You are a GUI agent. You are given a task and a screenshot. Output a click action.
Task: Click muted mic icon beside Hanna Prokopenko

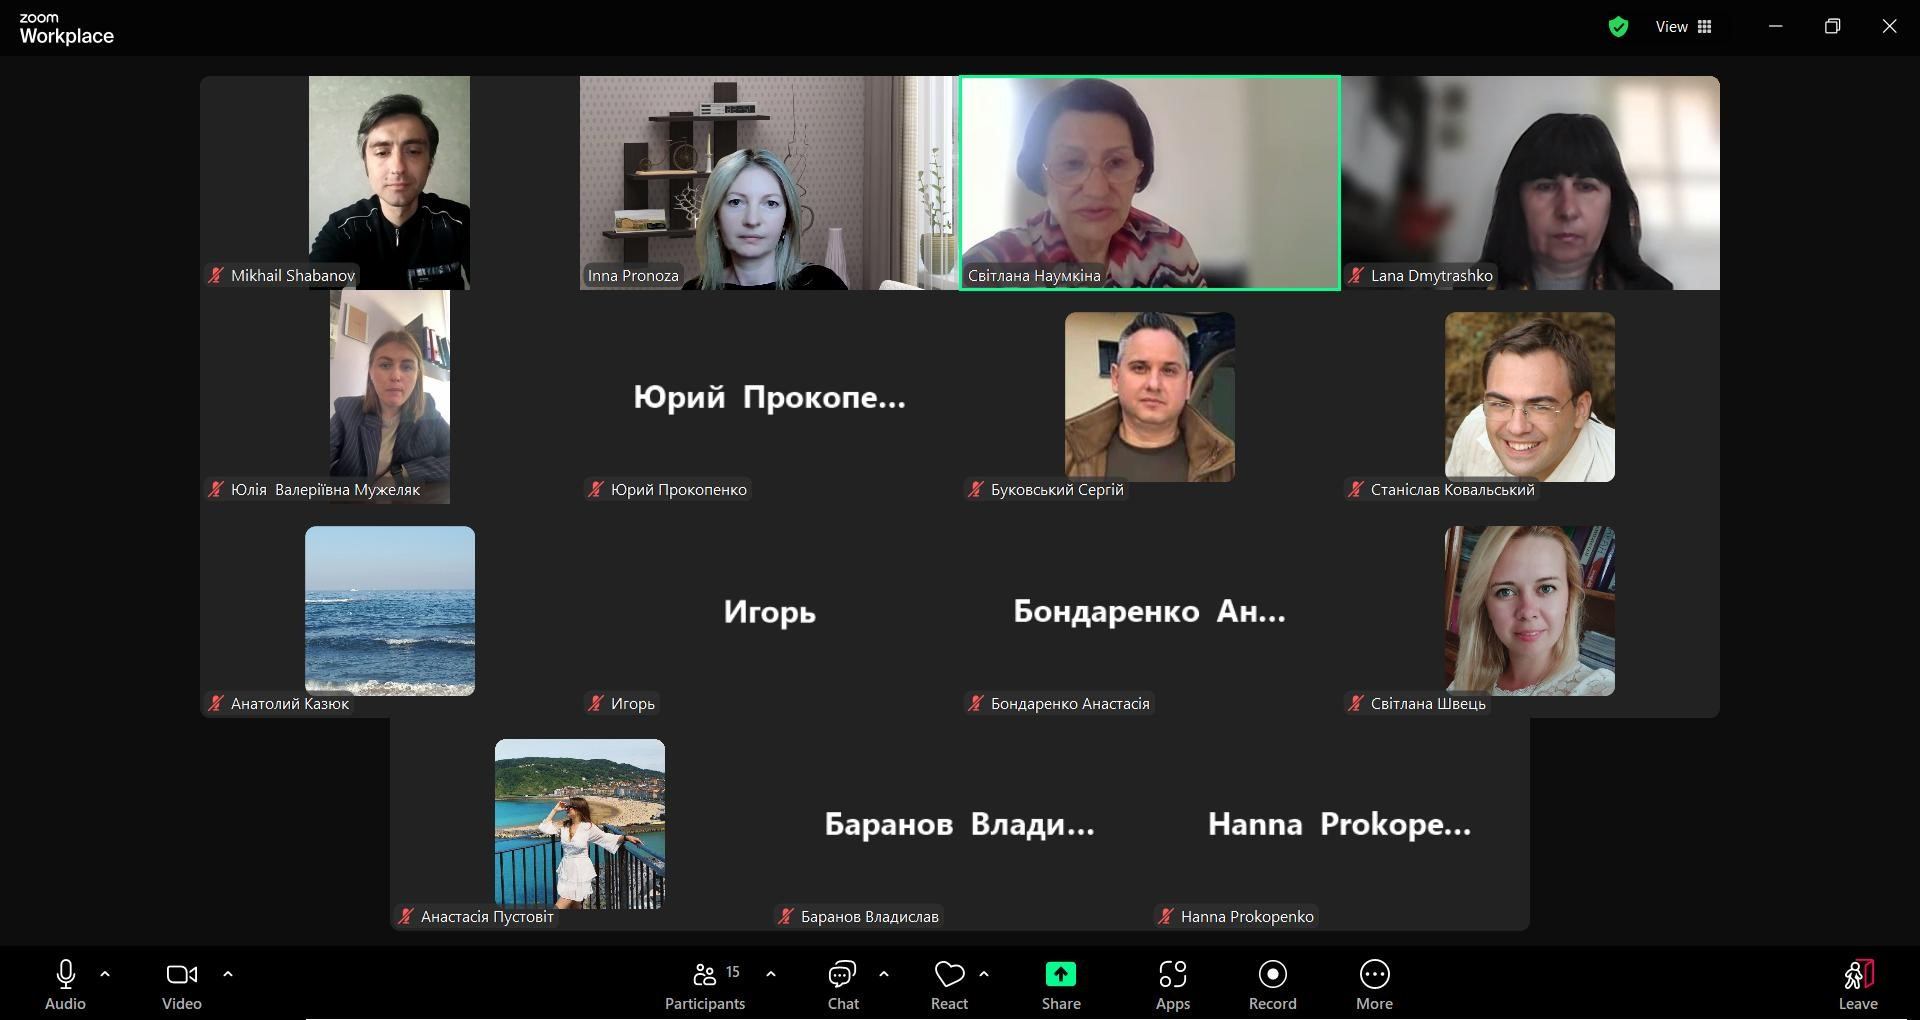pos(1165,917)
